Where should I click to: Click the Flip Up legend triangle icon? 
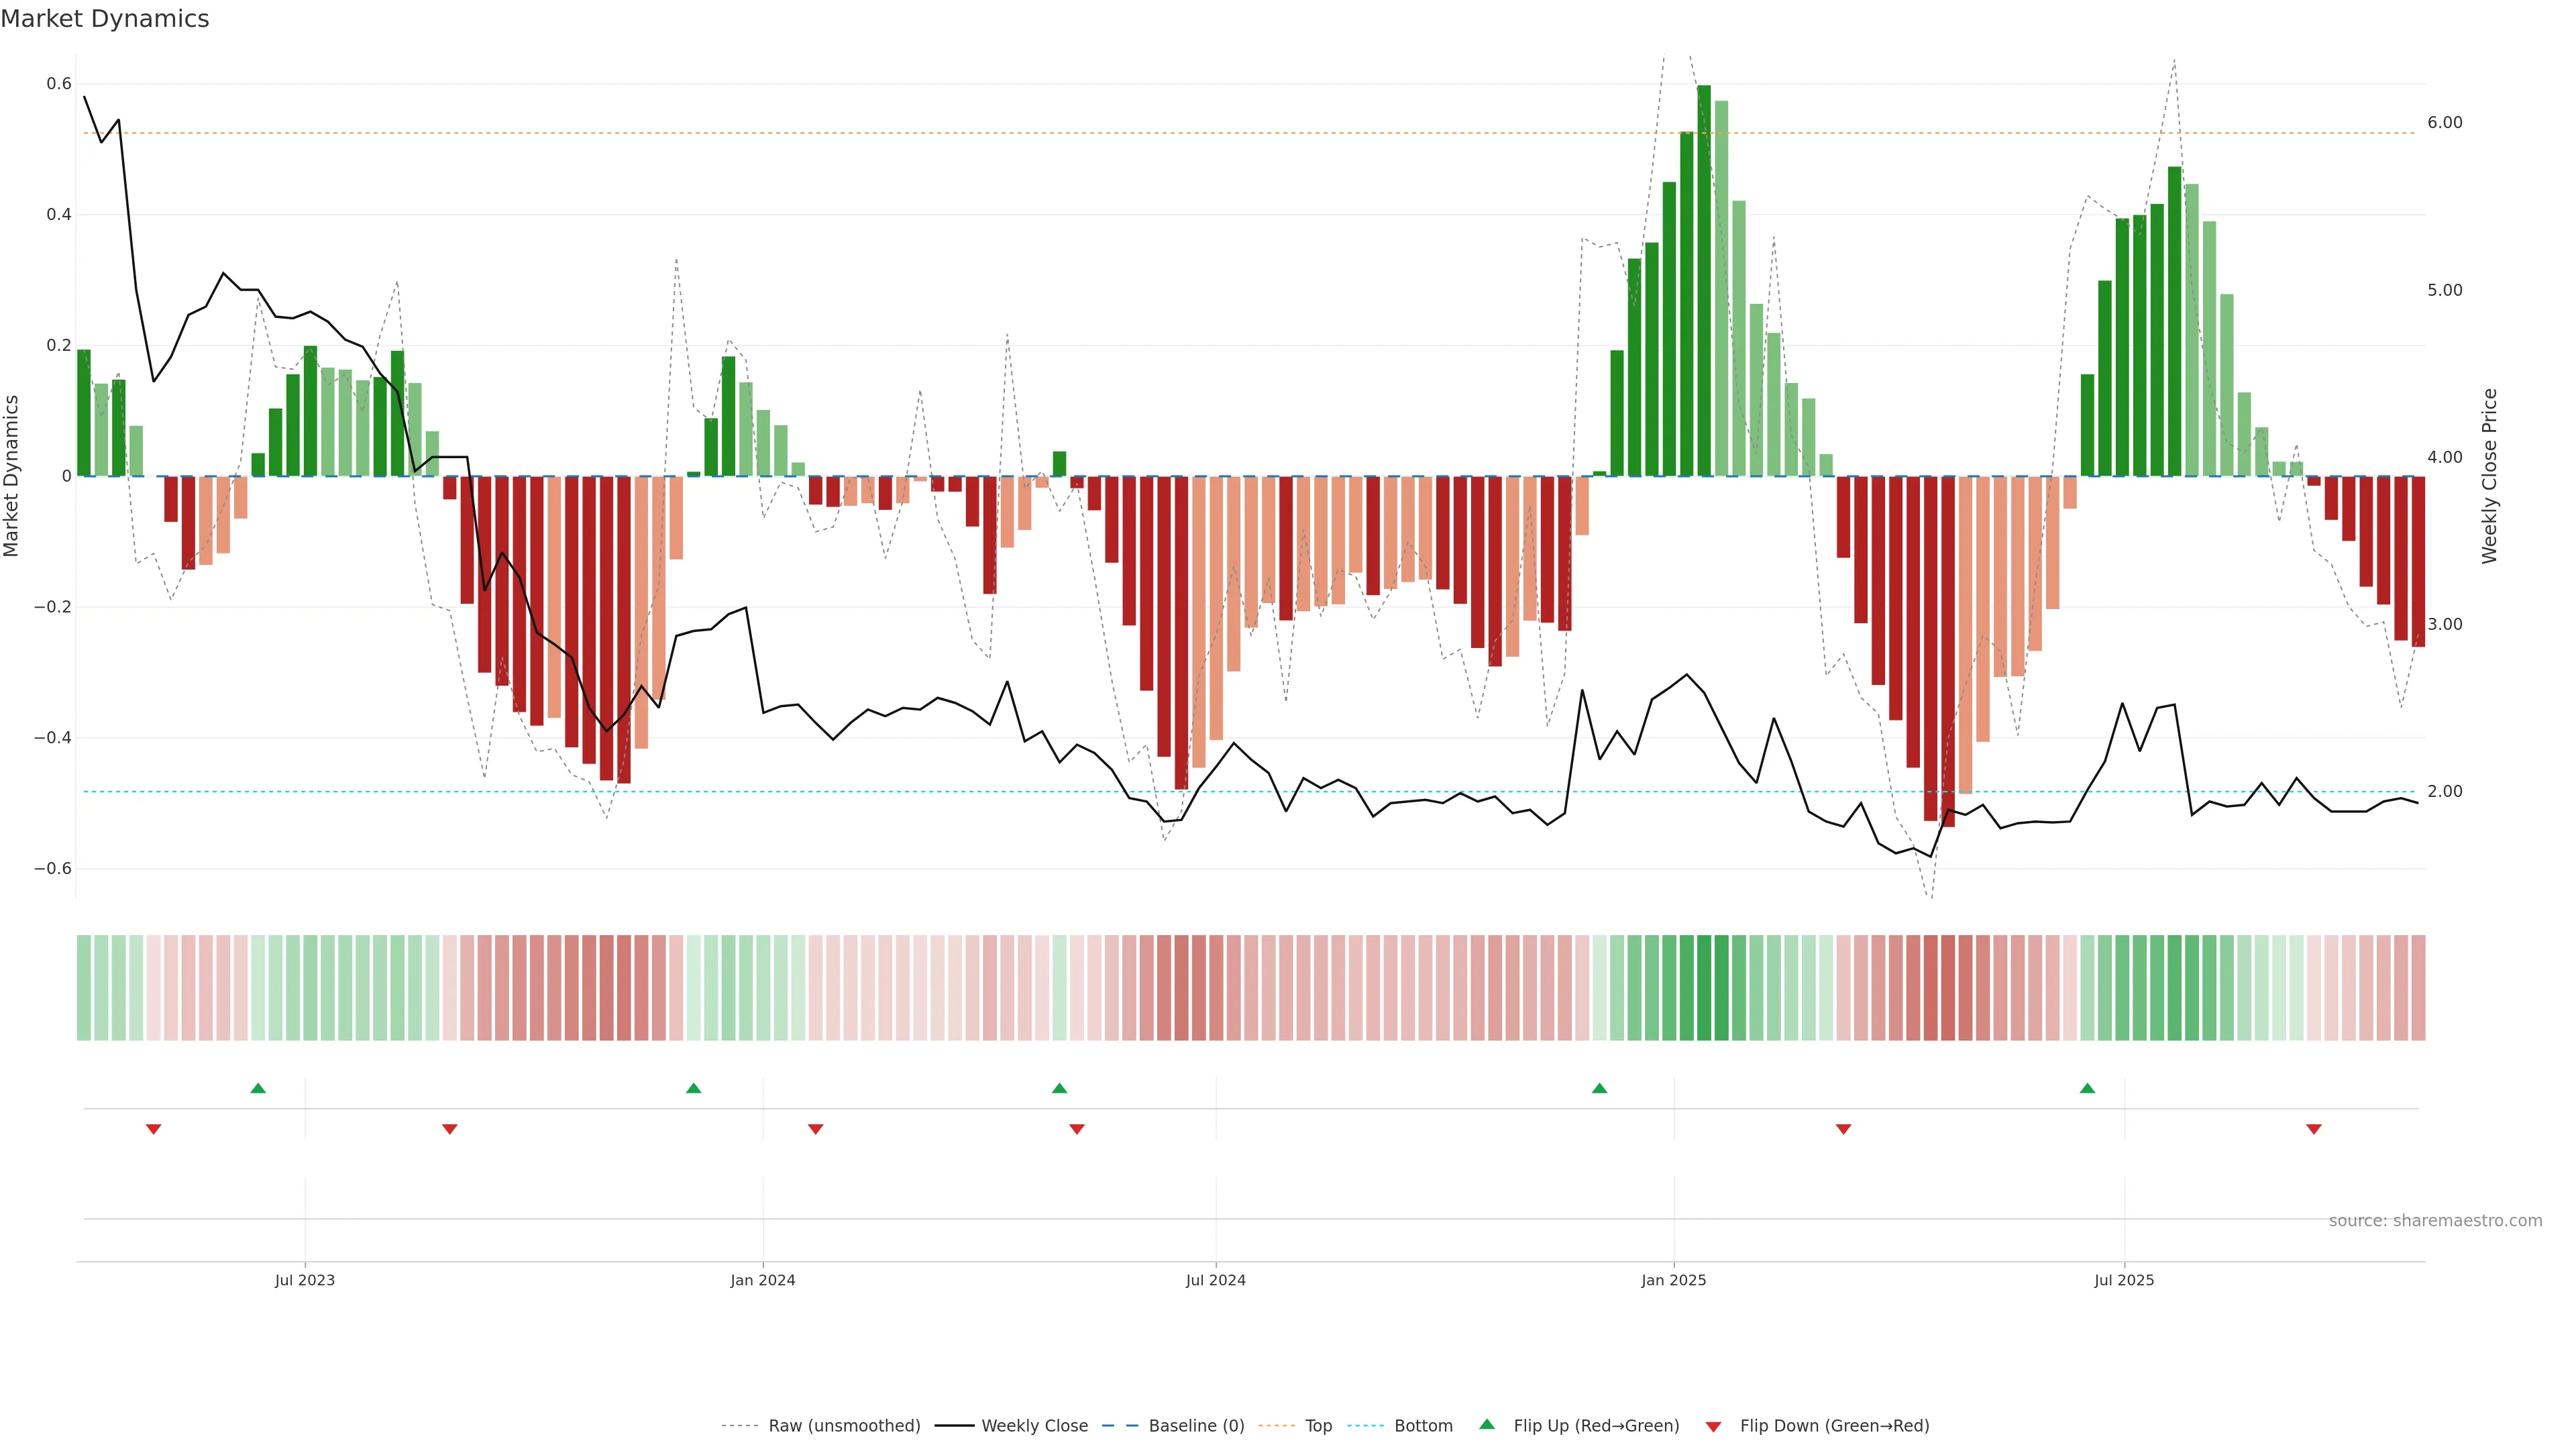click(1487, 1424)
